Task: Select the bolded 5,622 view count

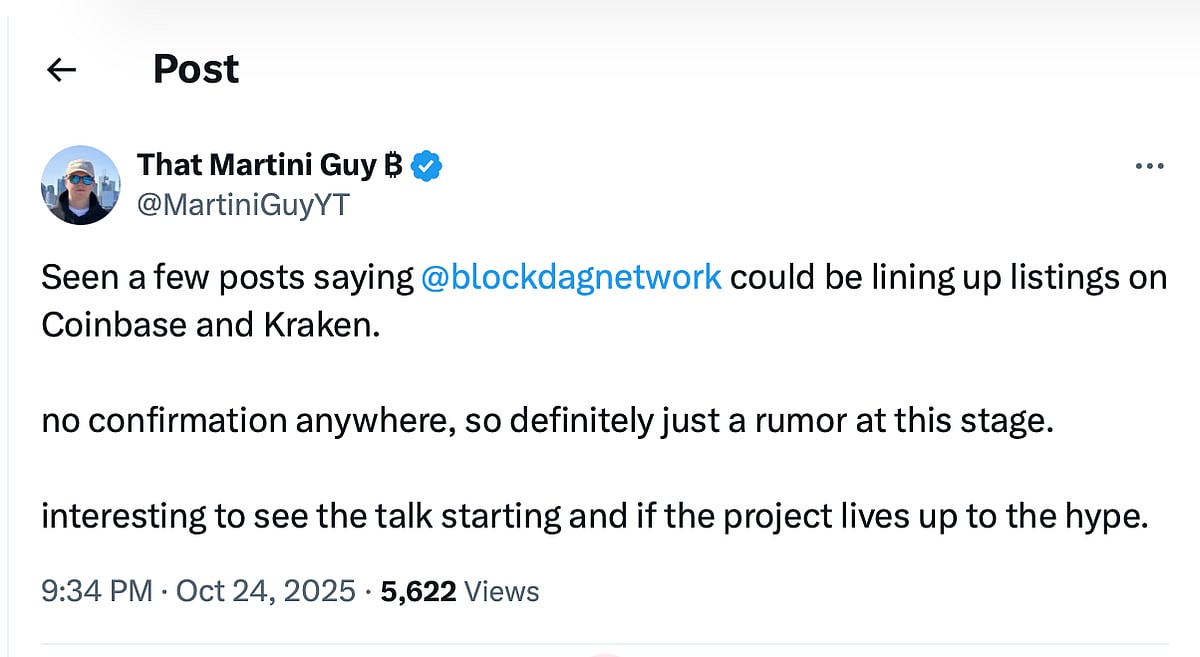Action: tap(417, 591)
